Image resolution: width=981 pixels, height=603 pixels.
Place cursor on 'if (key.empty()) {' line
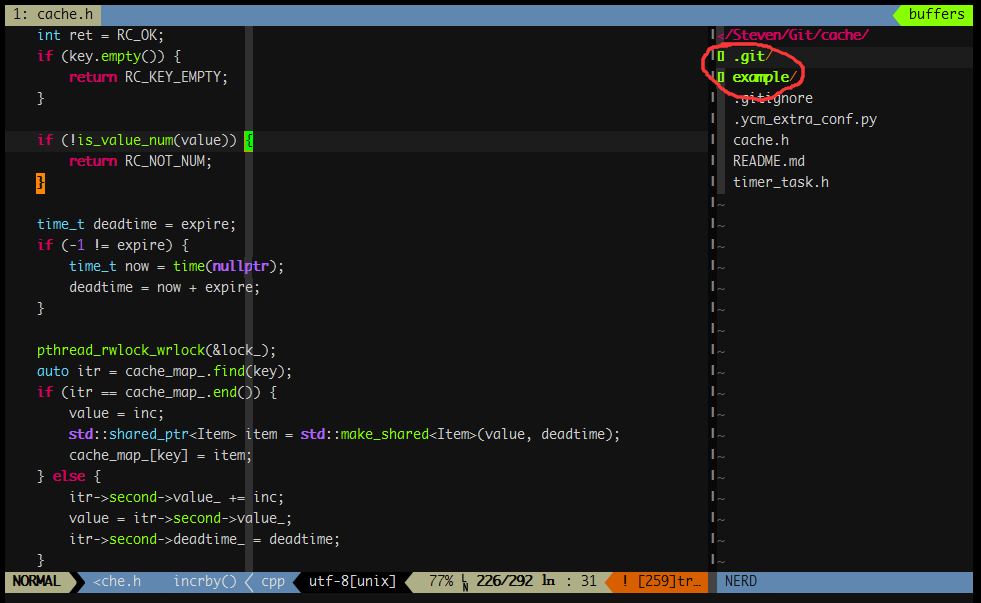click(109, 56)
